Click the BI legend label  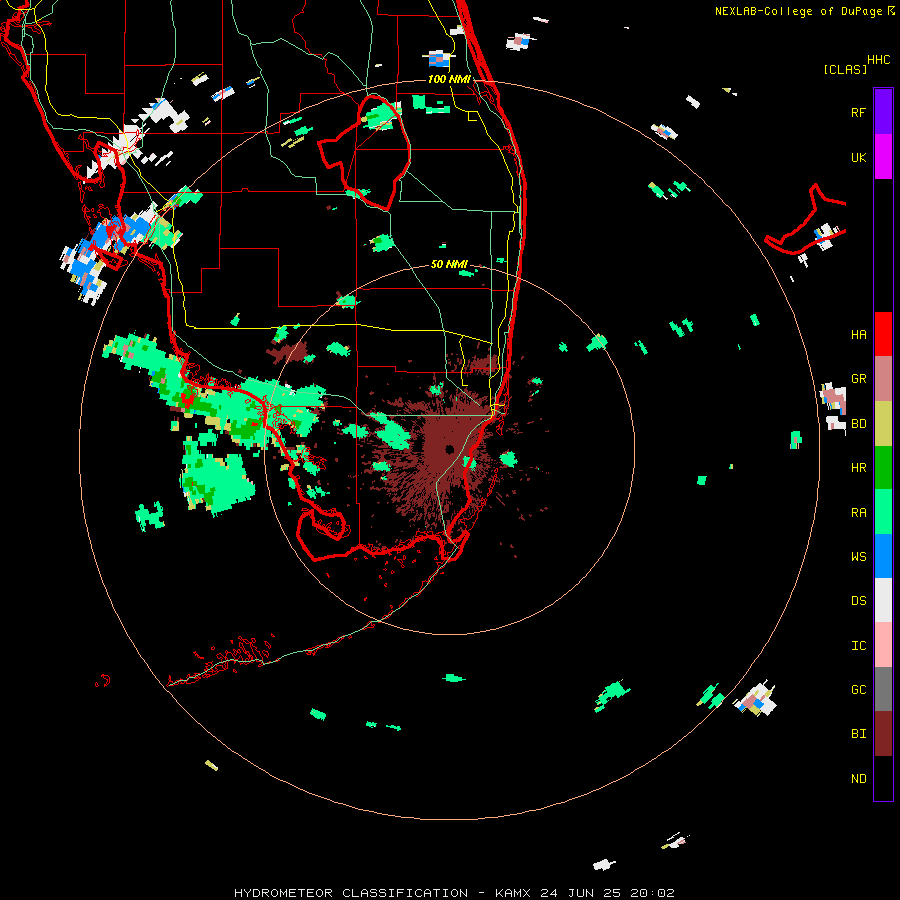tap(858, 734)
